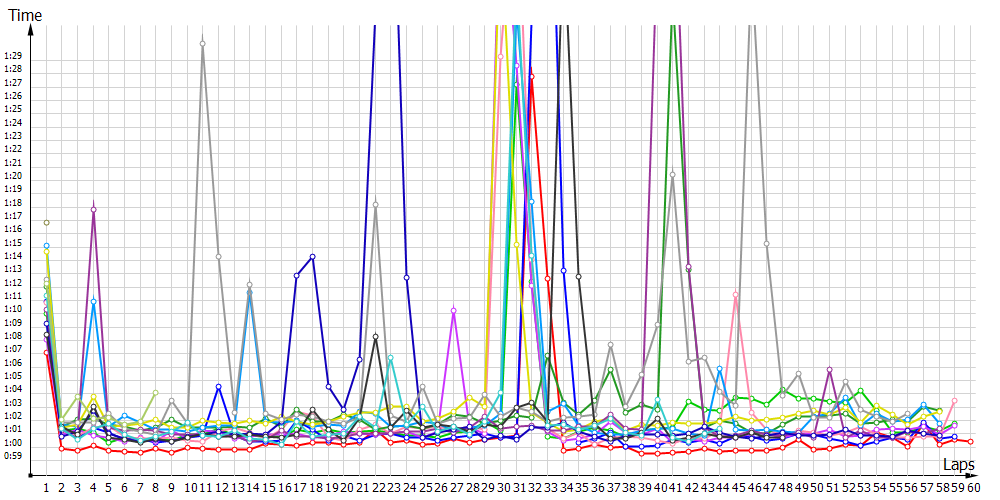Image resolution: width=1000 pixels, height=500 pixels.
Task: Select the purple peak point at lap 51
Action: (x=830, y=370)
